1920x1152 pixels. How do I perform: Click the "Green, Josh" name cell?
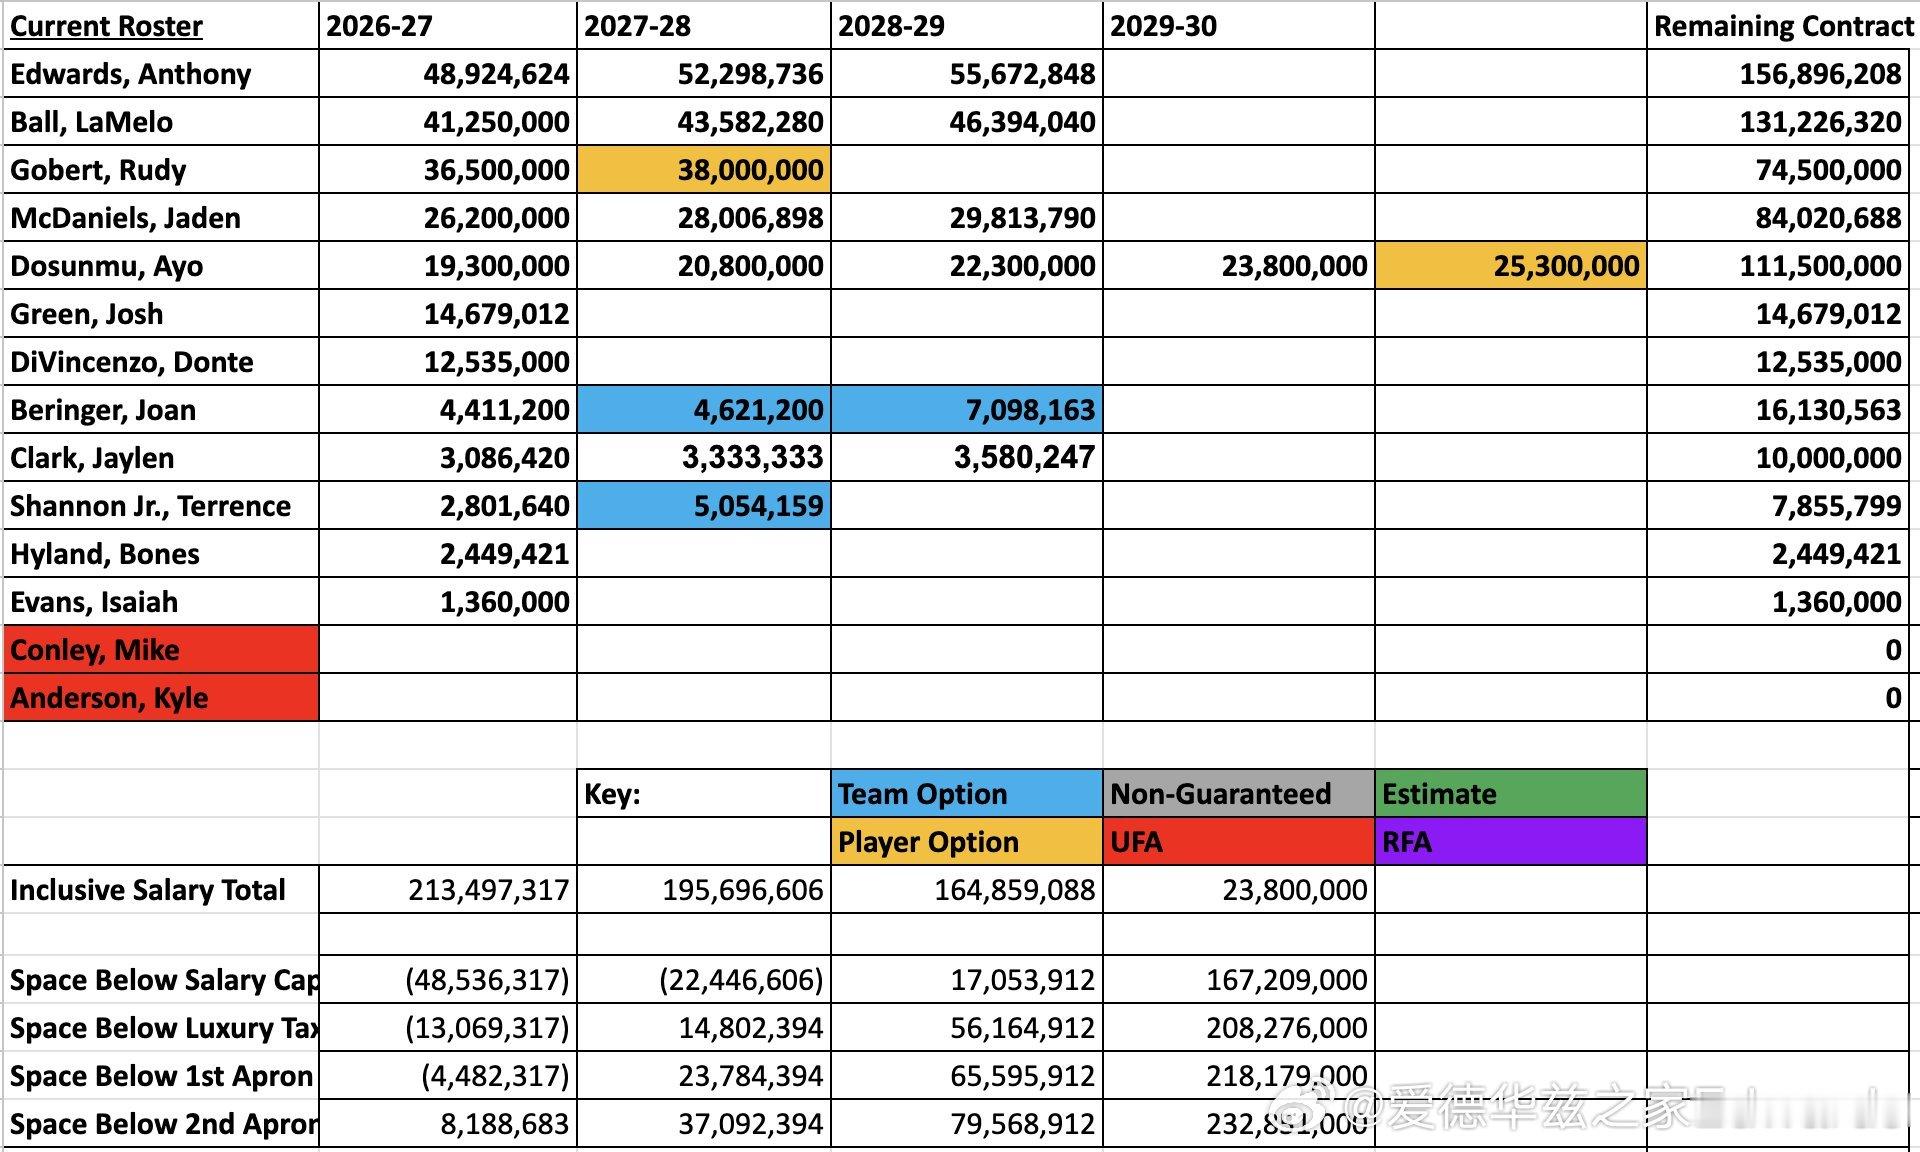161,313
